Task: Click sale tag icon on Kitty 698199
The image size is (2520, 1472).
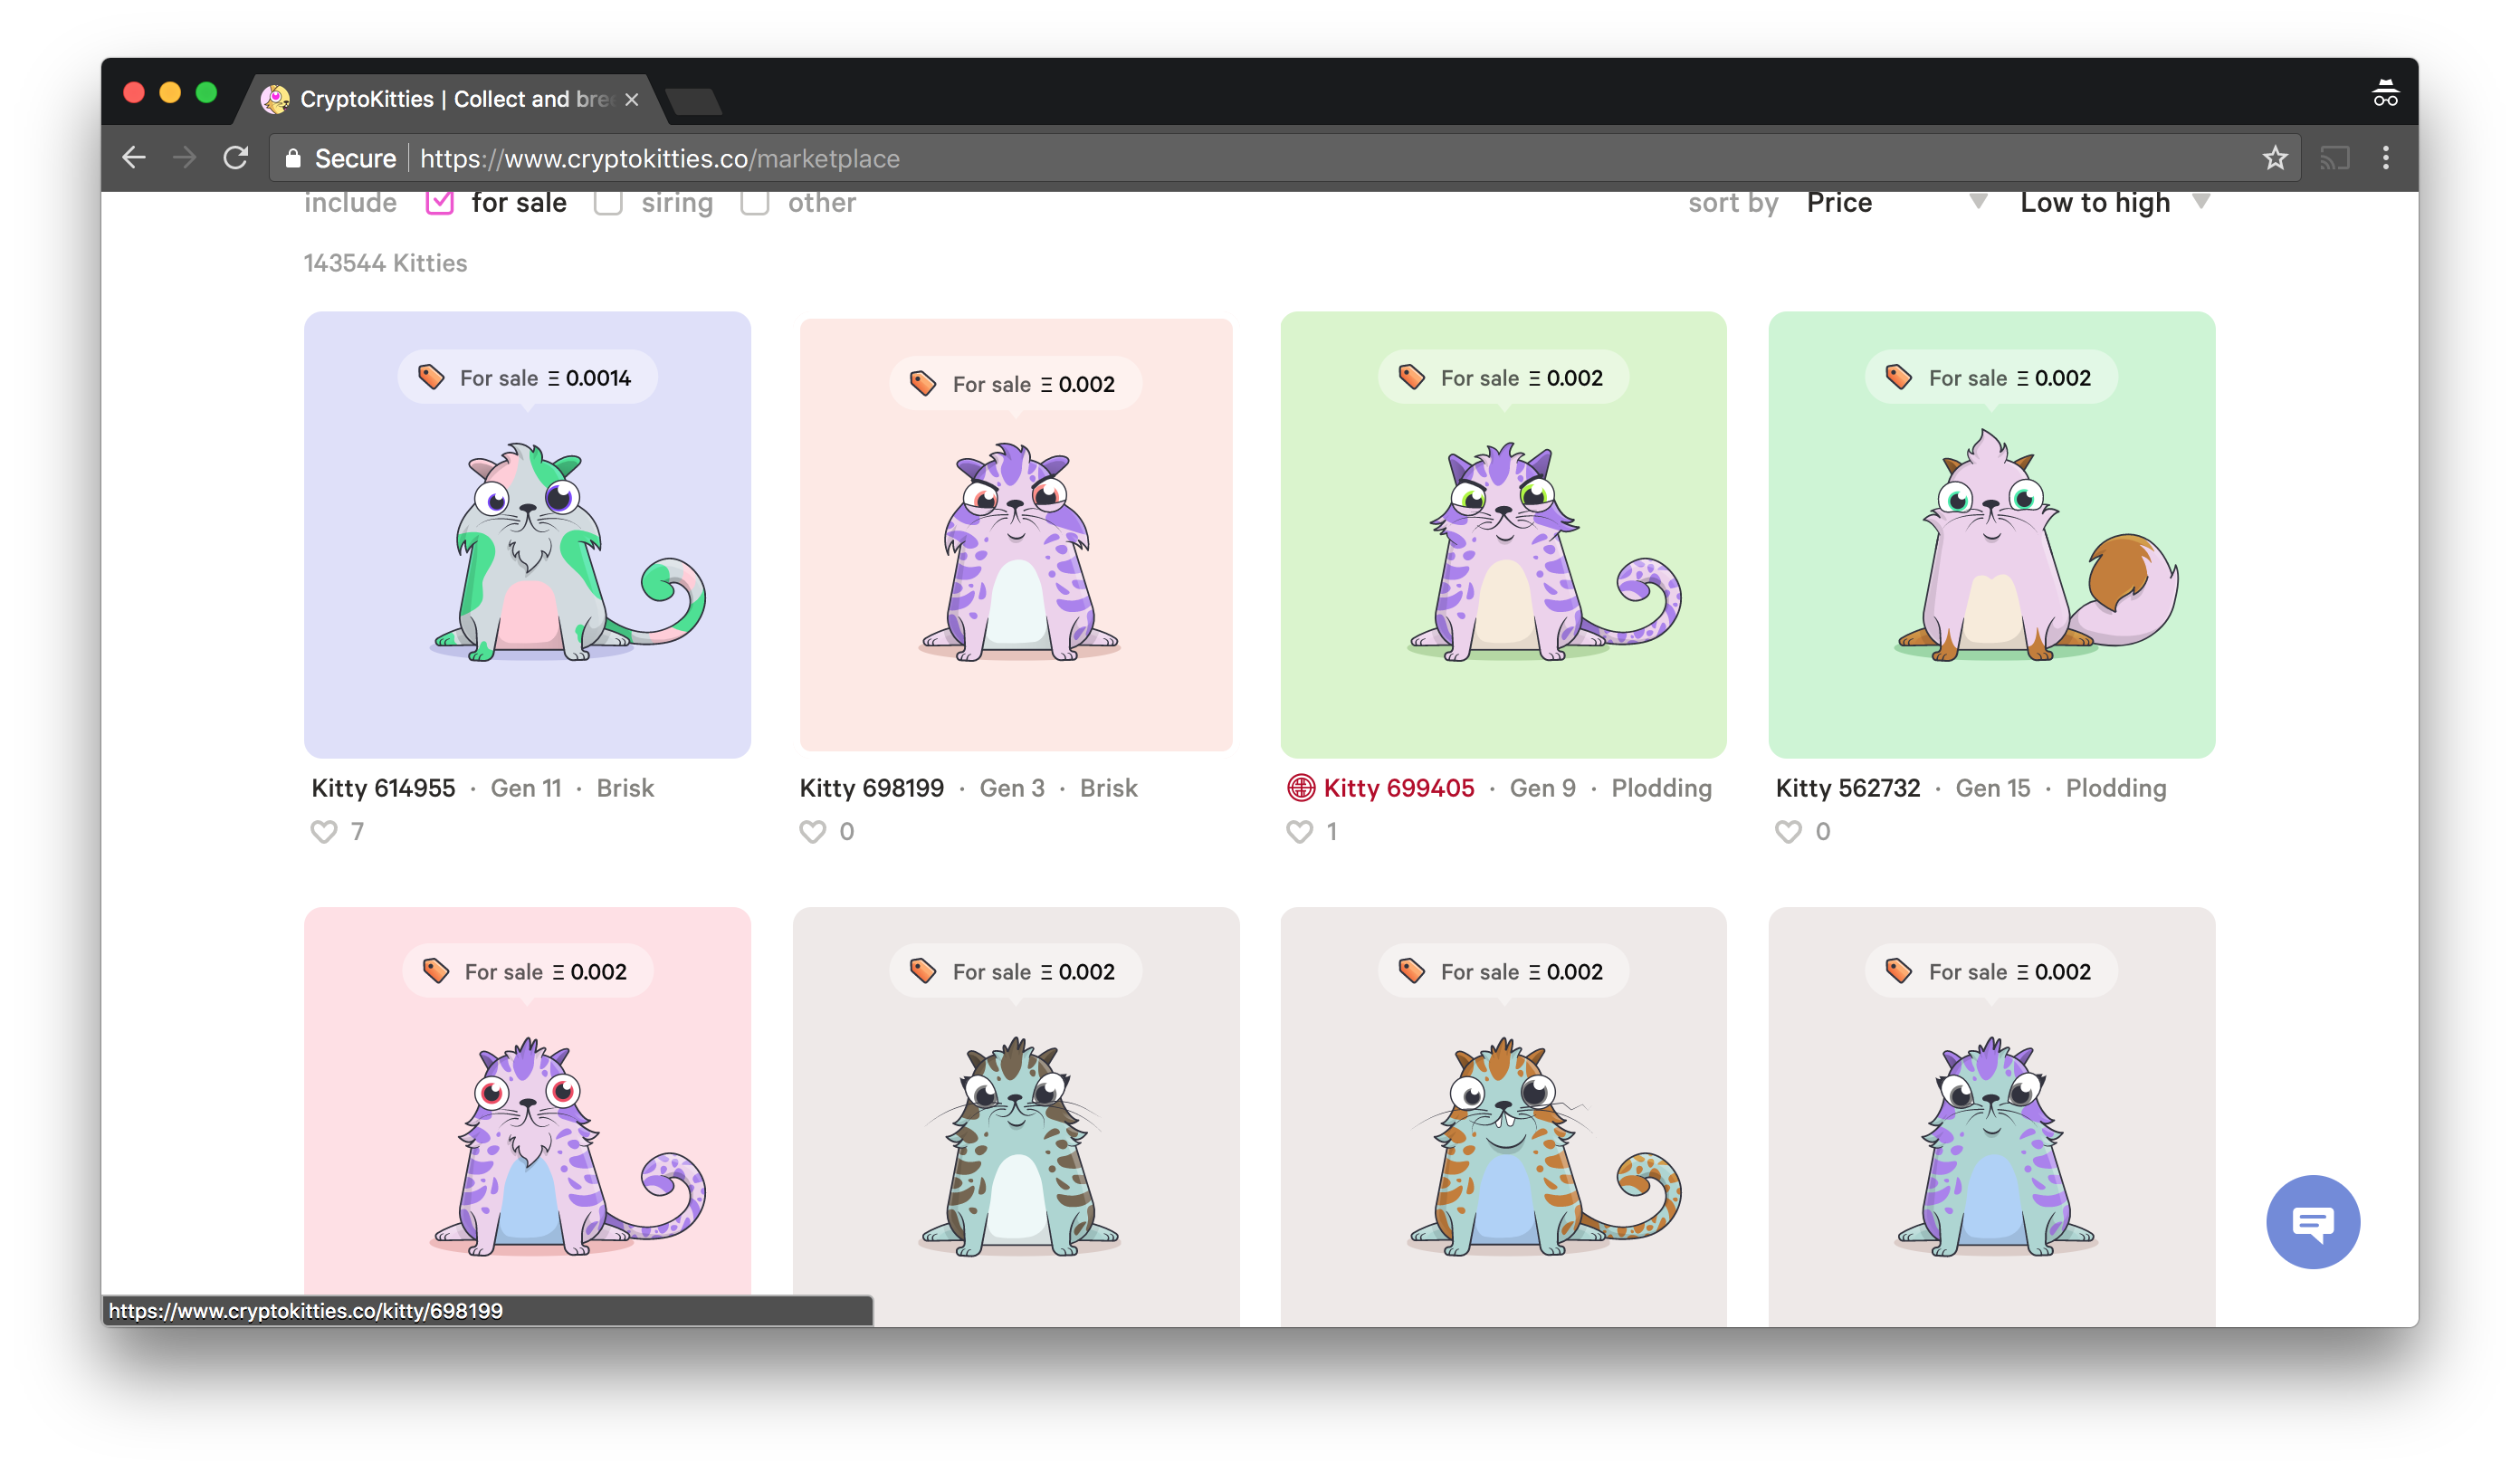Action: tap(923, 383)
